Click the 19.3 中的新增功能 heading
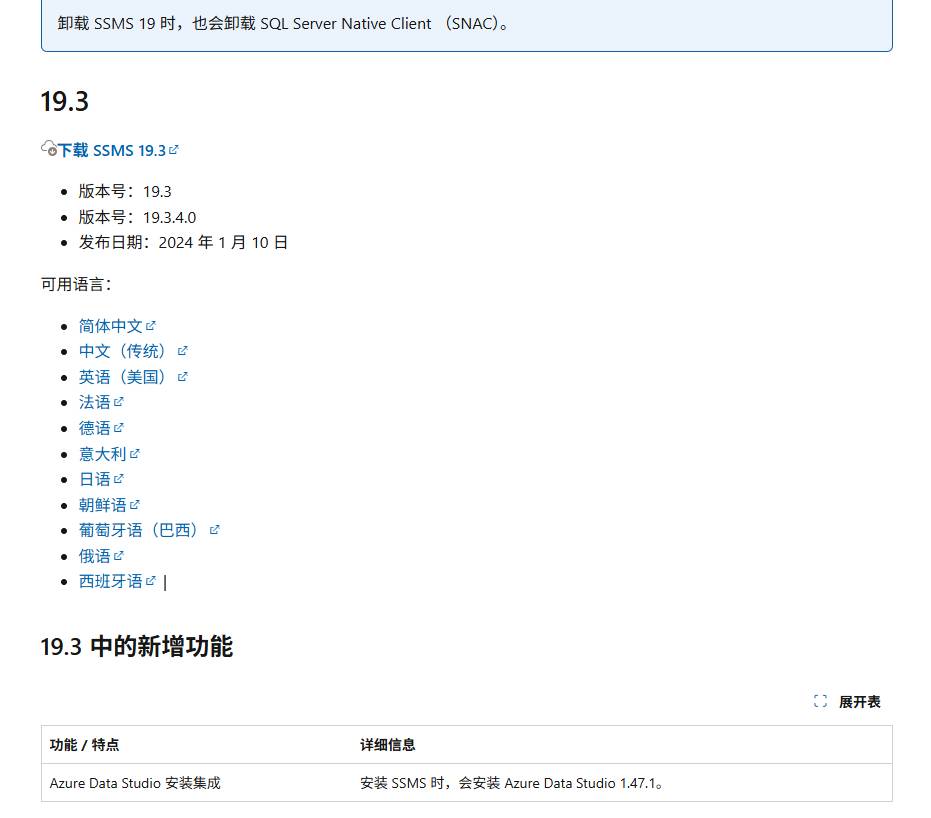This screenshot has width=931, height=818. (137, 647)
